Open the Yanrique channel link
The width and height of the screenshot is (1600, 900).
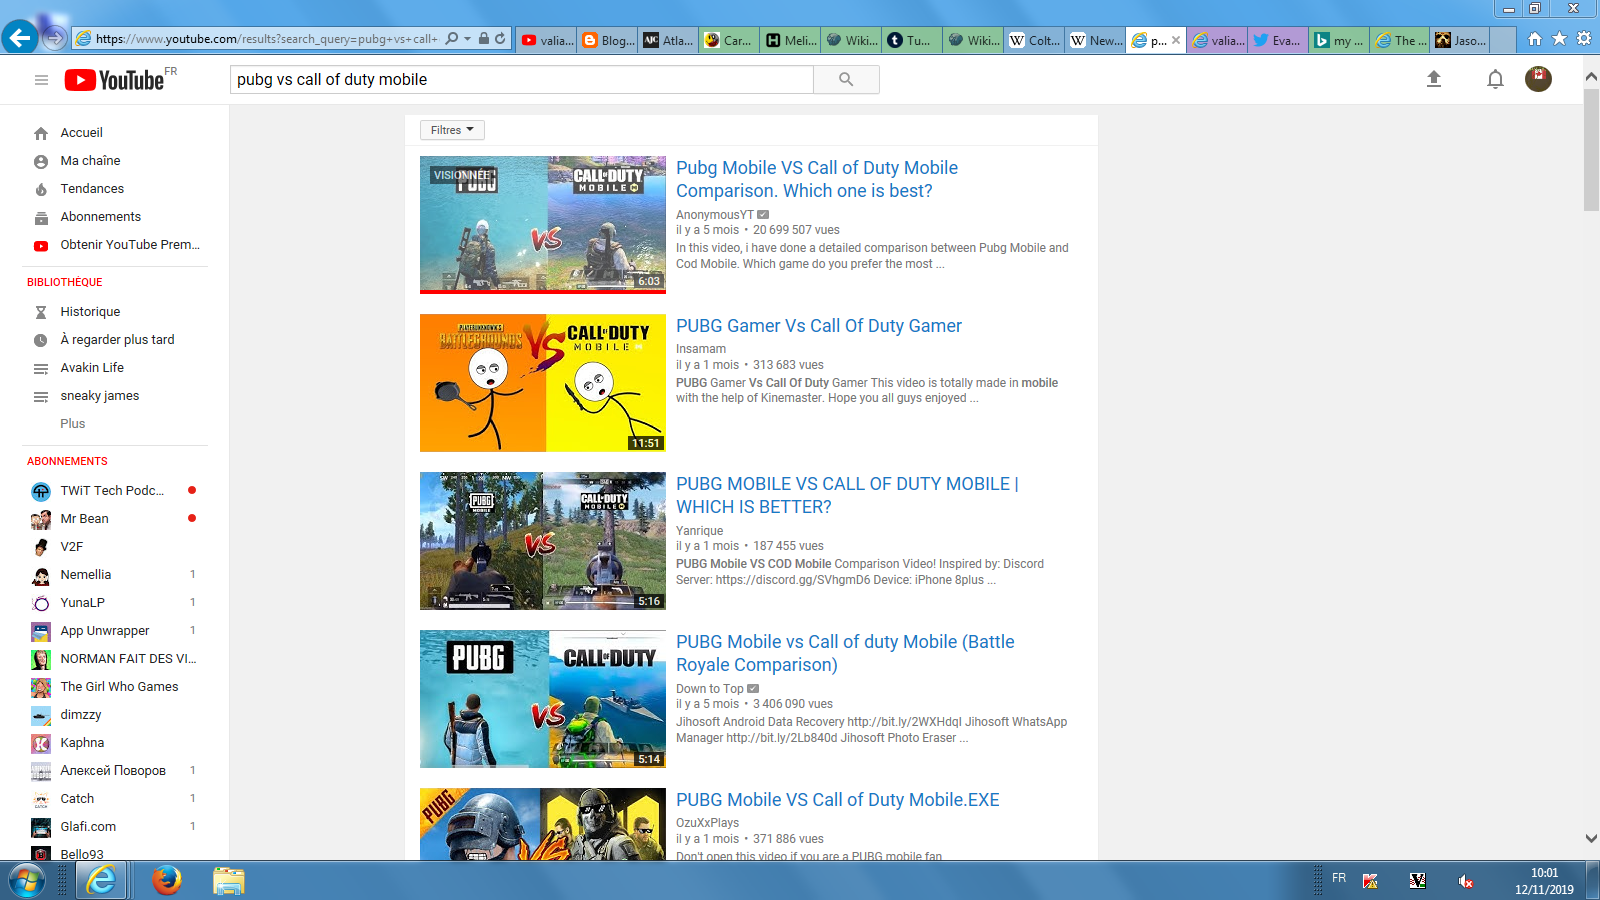[x=699, y=531]
